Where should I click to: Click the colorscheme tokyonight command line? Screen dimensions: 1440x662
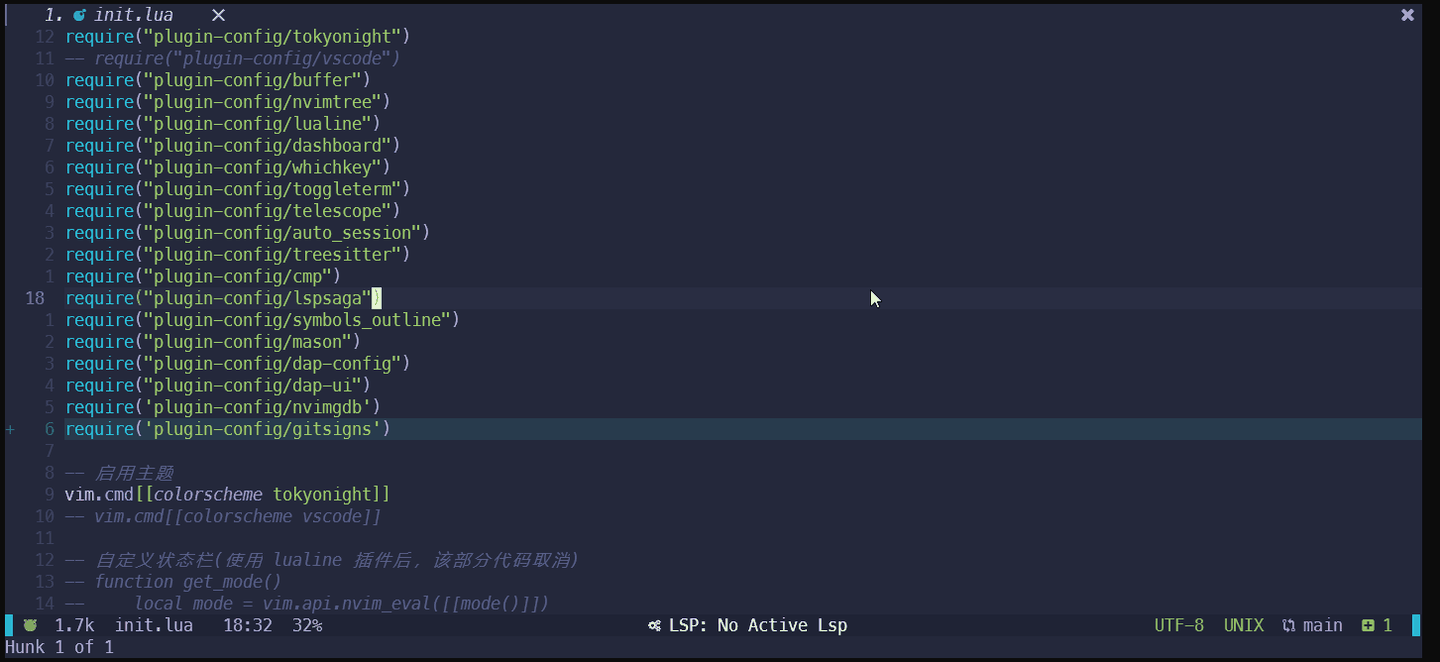[227, 495]
